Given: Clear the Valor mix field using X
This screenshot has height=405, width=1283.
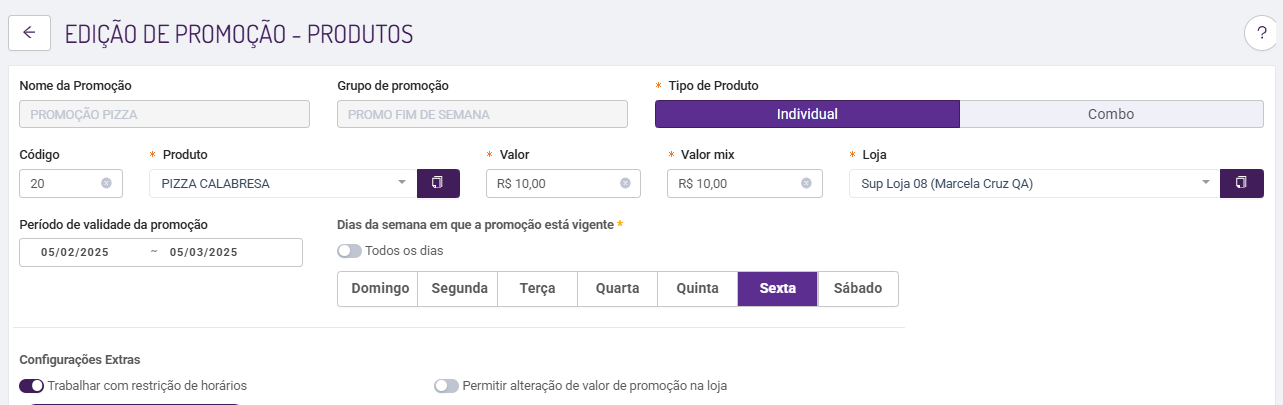Looking at the screenshot, I should pyautogui.click(x=806, y=183).
